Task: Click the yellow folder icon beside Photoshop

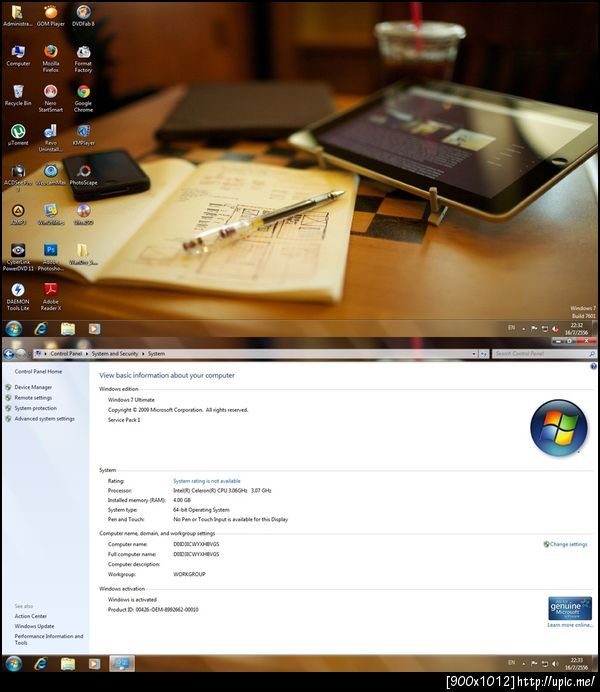Action: (x=83, y=254)
